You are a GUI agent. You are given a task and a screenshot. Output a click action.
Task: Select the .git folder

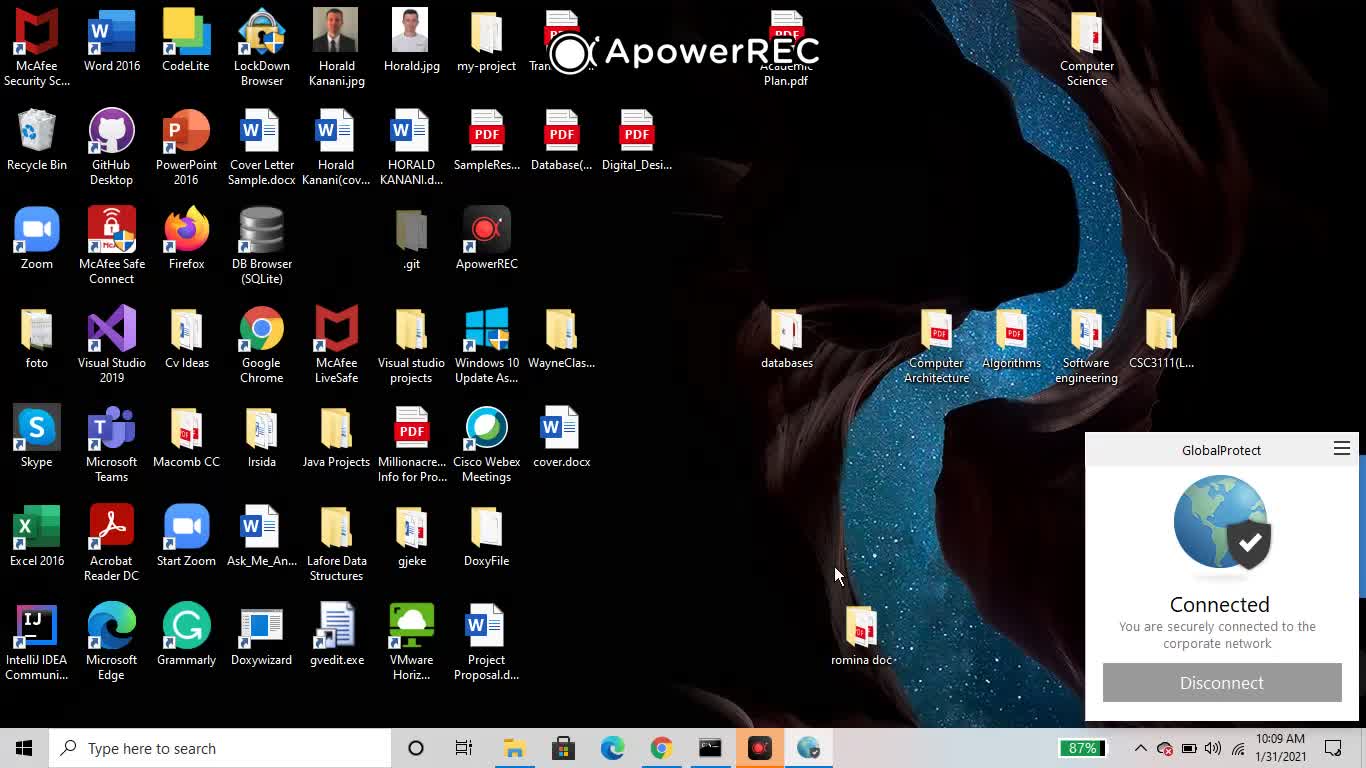pos(411,238)
